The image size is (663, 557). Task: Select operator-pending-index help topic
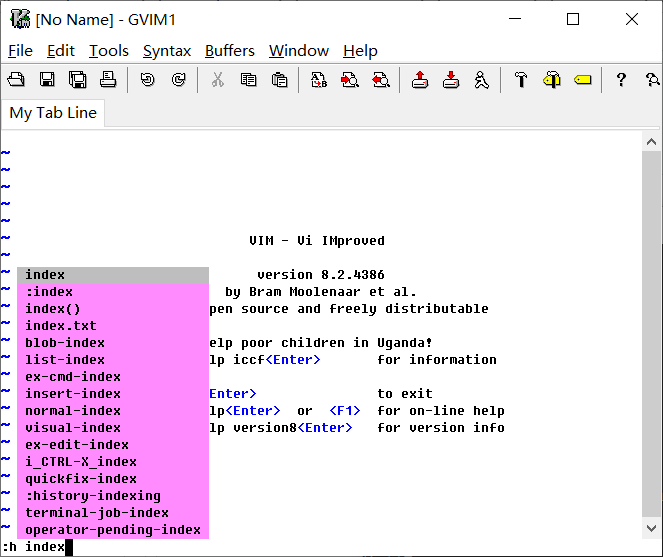point(113,530)
